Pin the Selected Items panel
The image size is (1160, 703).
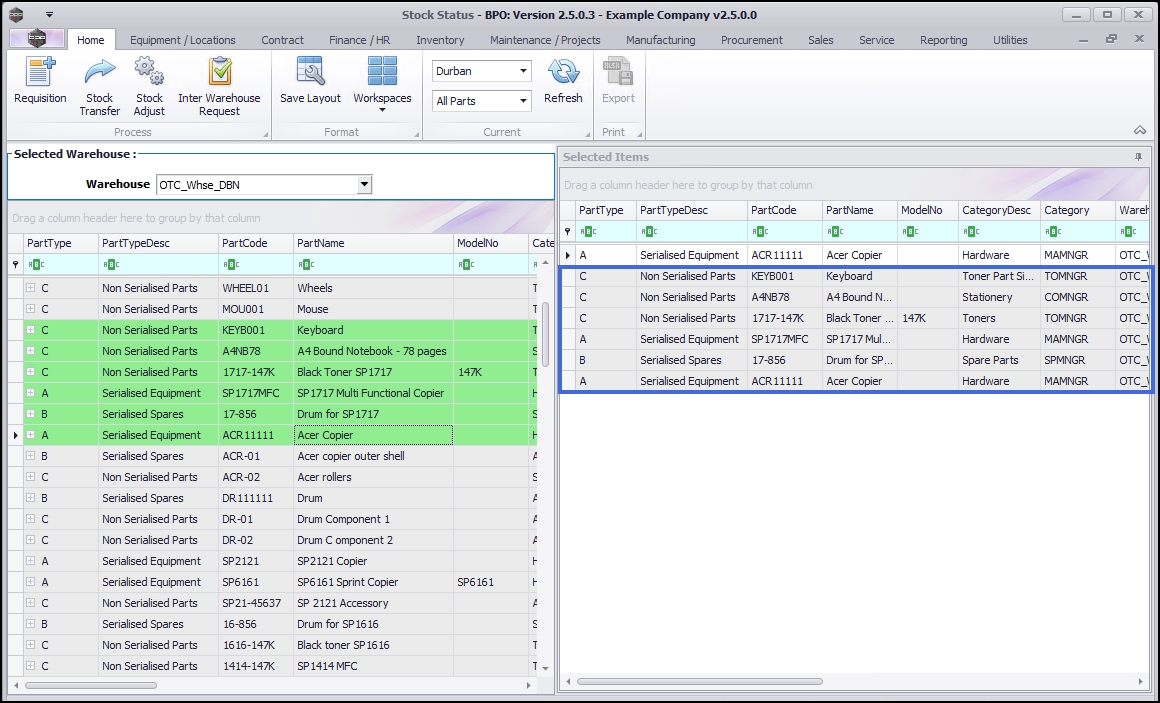pos(1138,157)
